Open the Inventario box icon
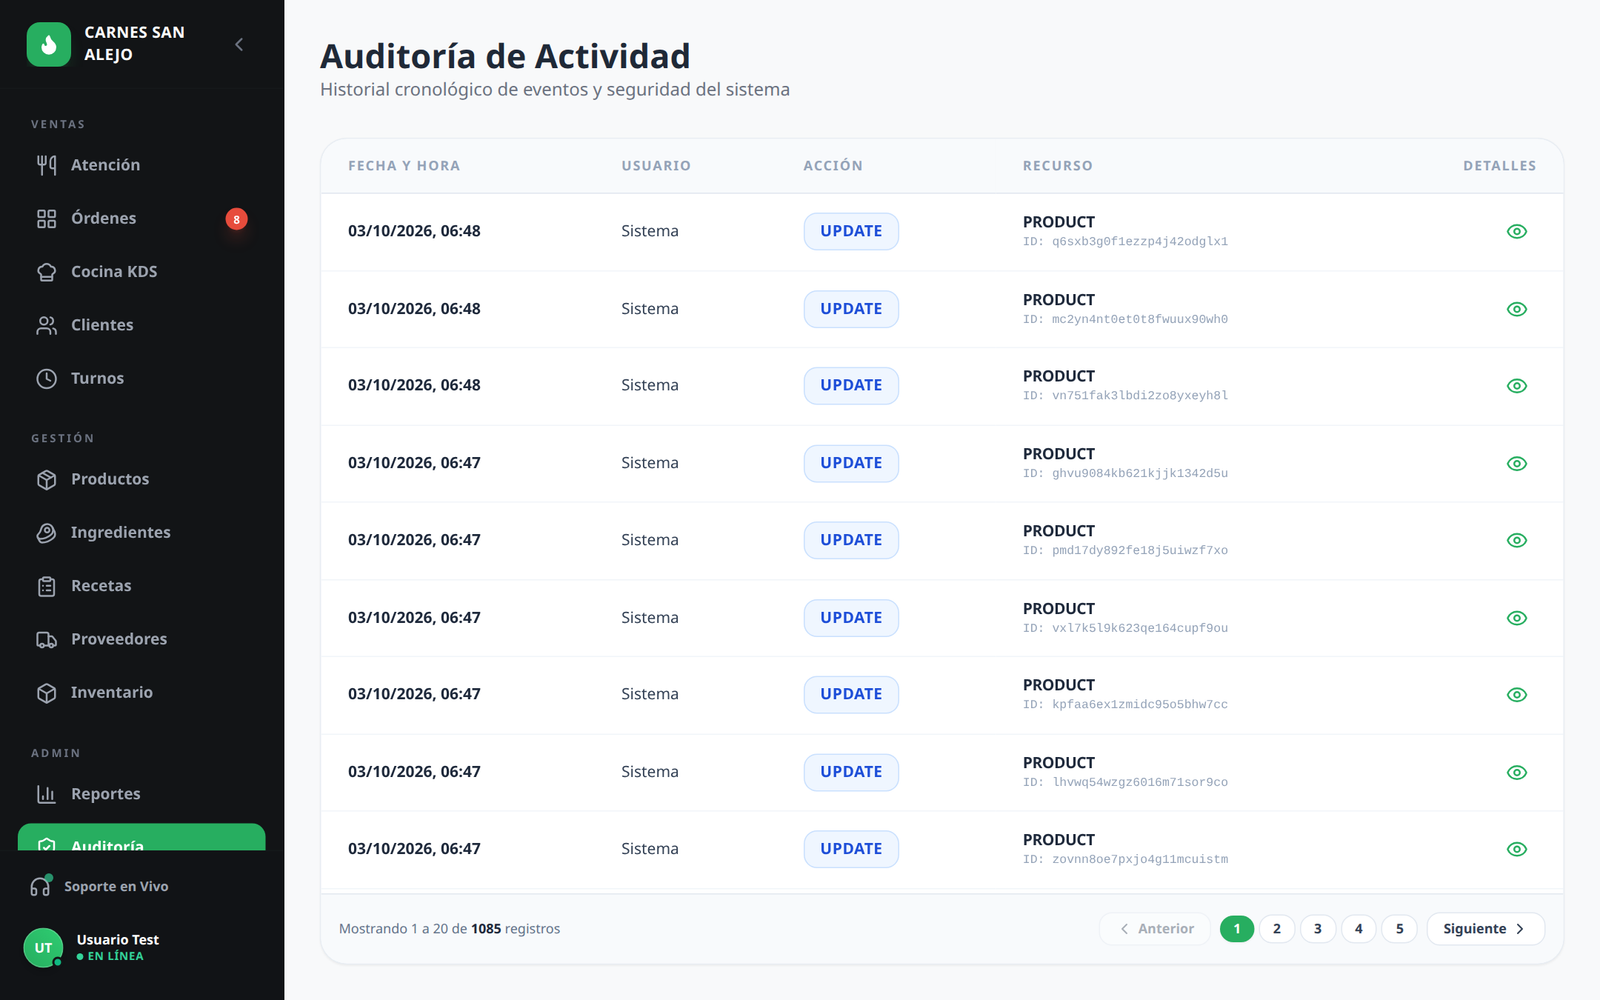This screenshot has height=1000, width=1600. (x=47, y=692)
